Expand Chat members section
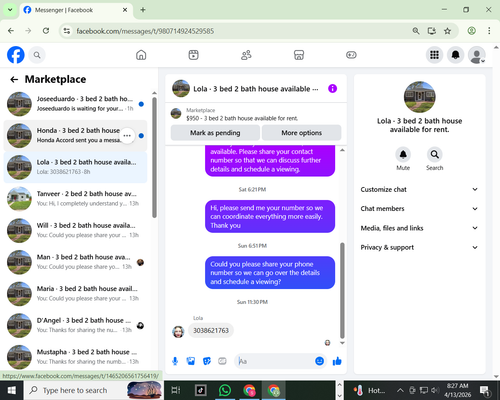The width and height of the screenshot is (500, 400). click(x=419, y=209)
